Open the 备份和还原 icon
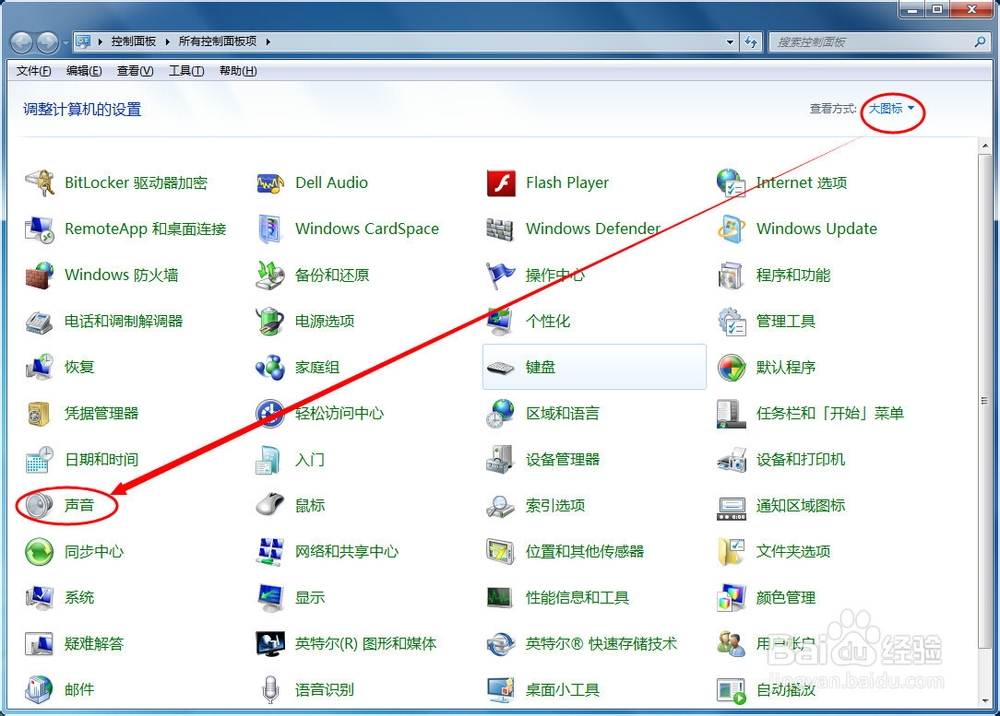 coord(270,275)
